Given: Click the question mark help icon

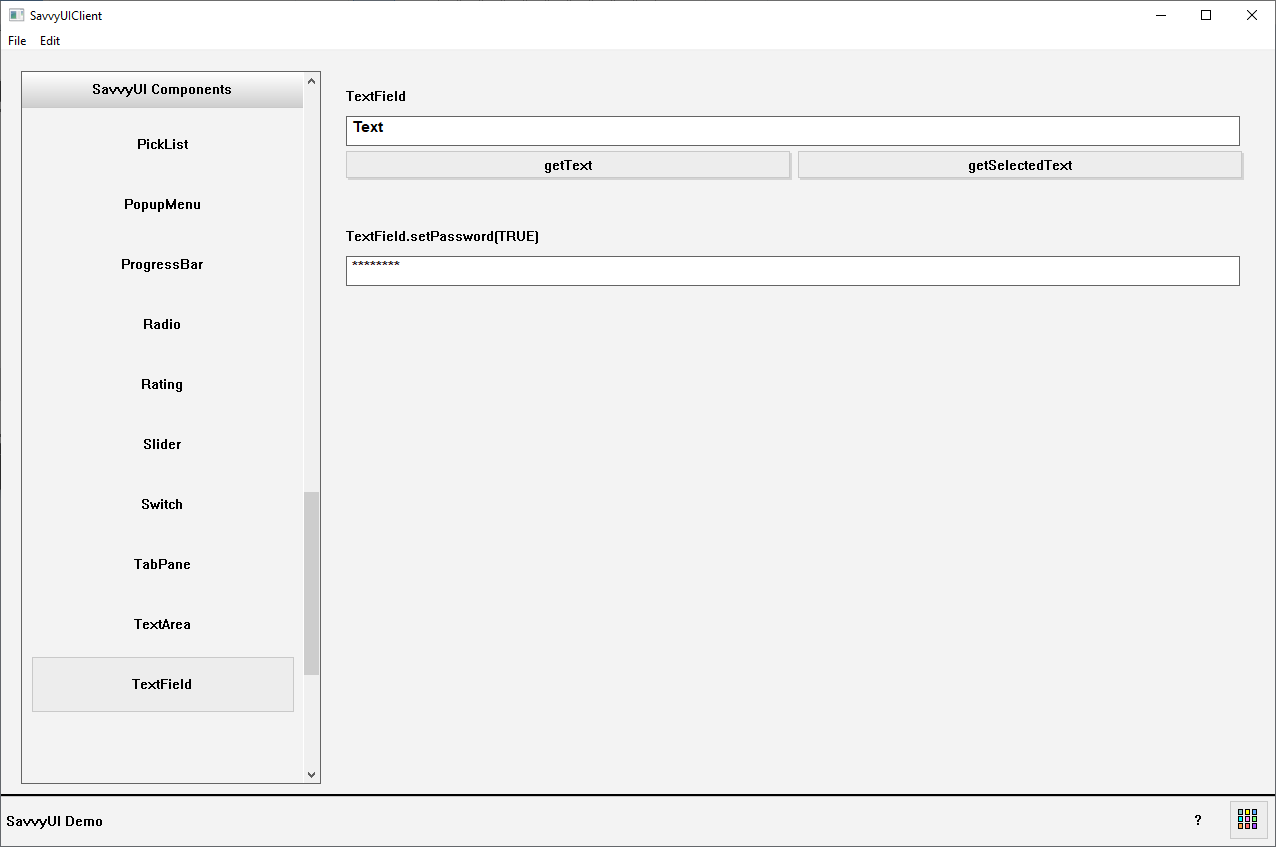Looking at the screenshot, I should tap(1198, 820).
